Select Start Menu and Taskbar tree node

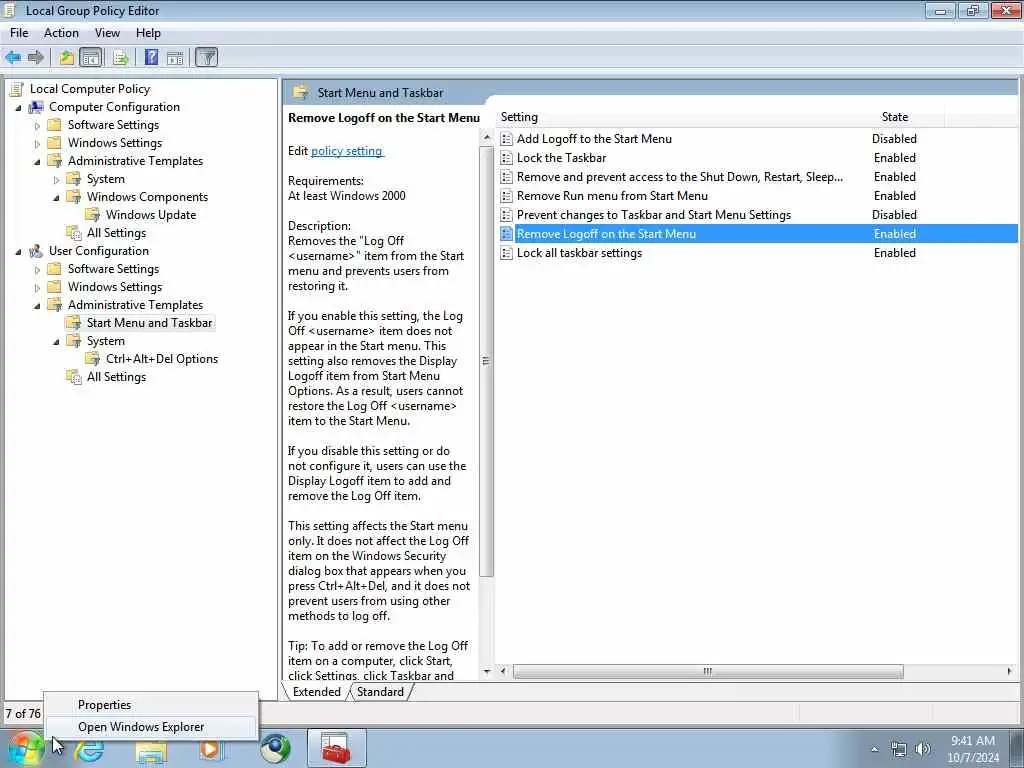[149, 323]
